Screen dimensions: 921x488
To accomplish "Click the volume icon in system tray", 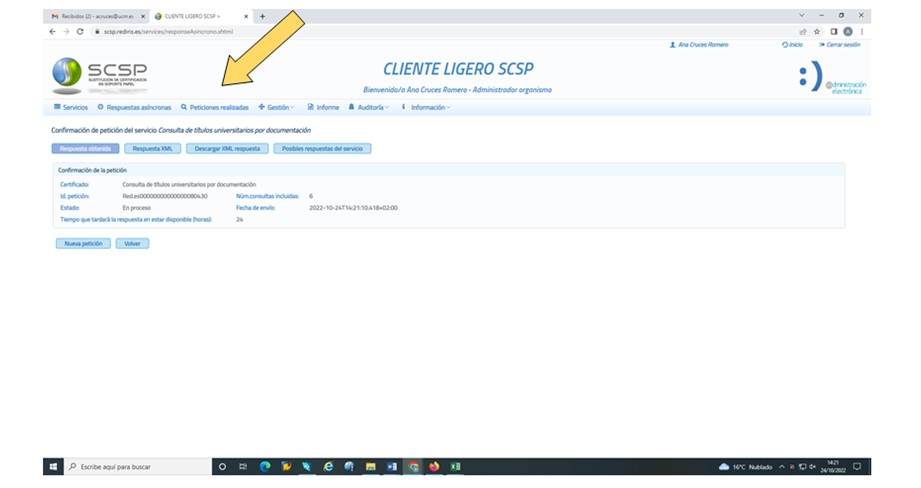I will pyautogui.click(x=813, y=467).
